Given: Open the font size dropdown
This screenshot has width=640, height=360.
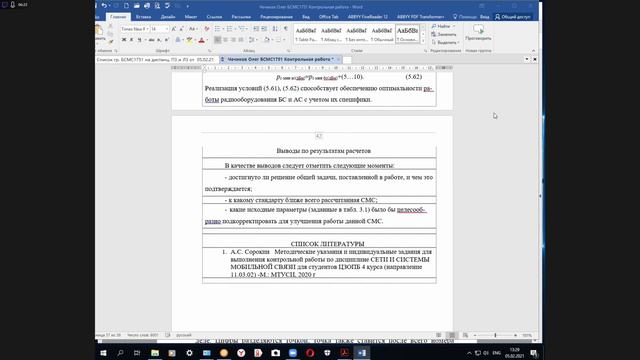Looking at the screenshot, I should point(167,29).
